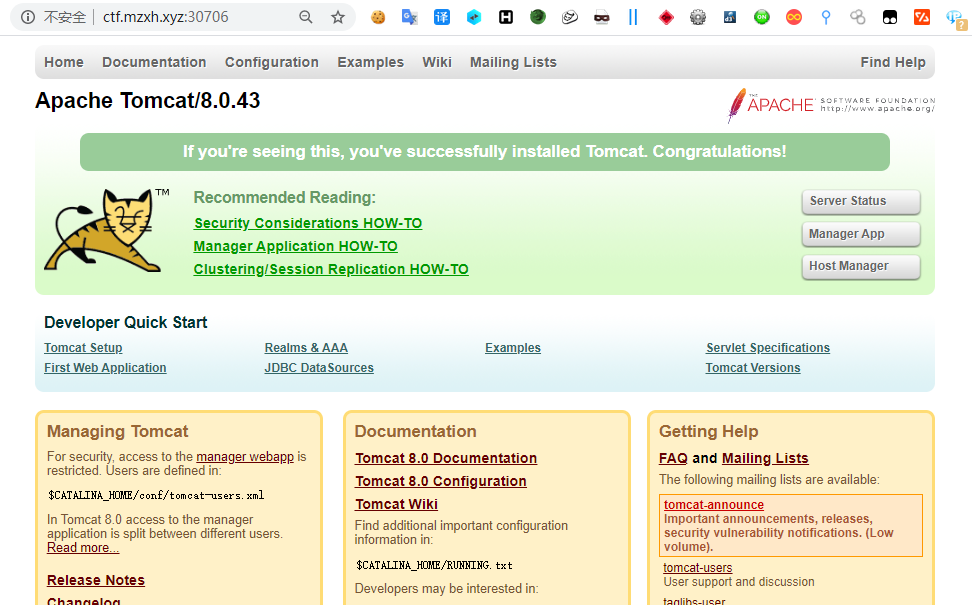The width and height of the screenshot is (972, 605).
Task: Click the successfully installed Tomcat congratulations banner
Action: pyautogui.click(x=485, y=152)
